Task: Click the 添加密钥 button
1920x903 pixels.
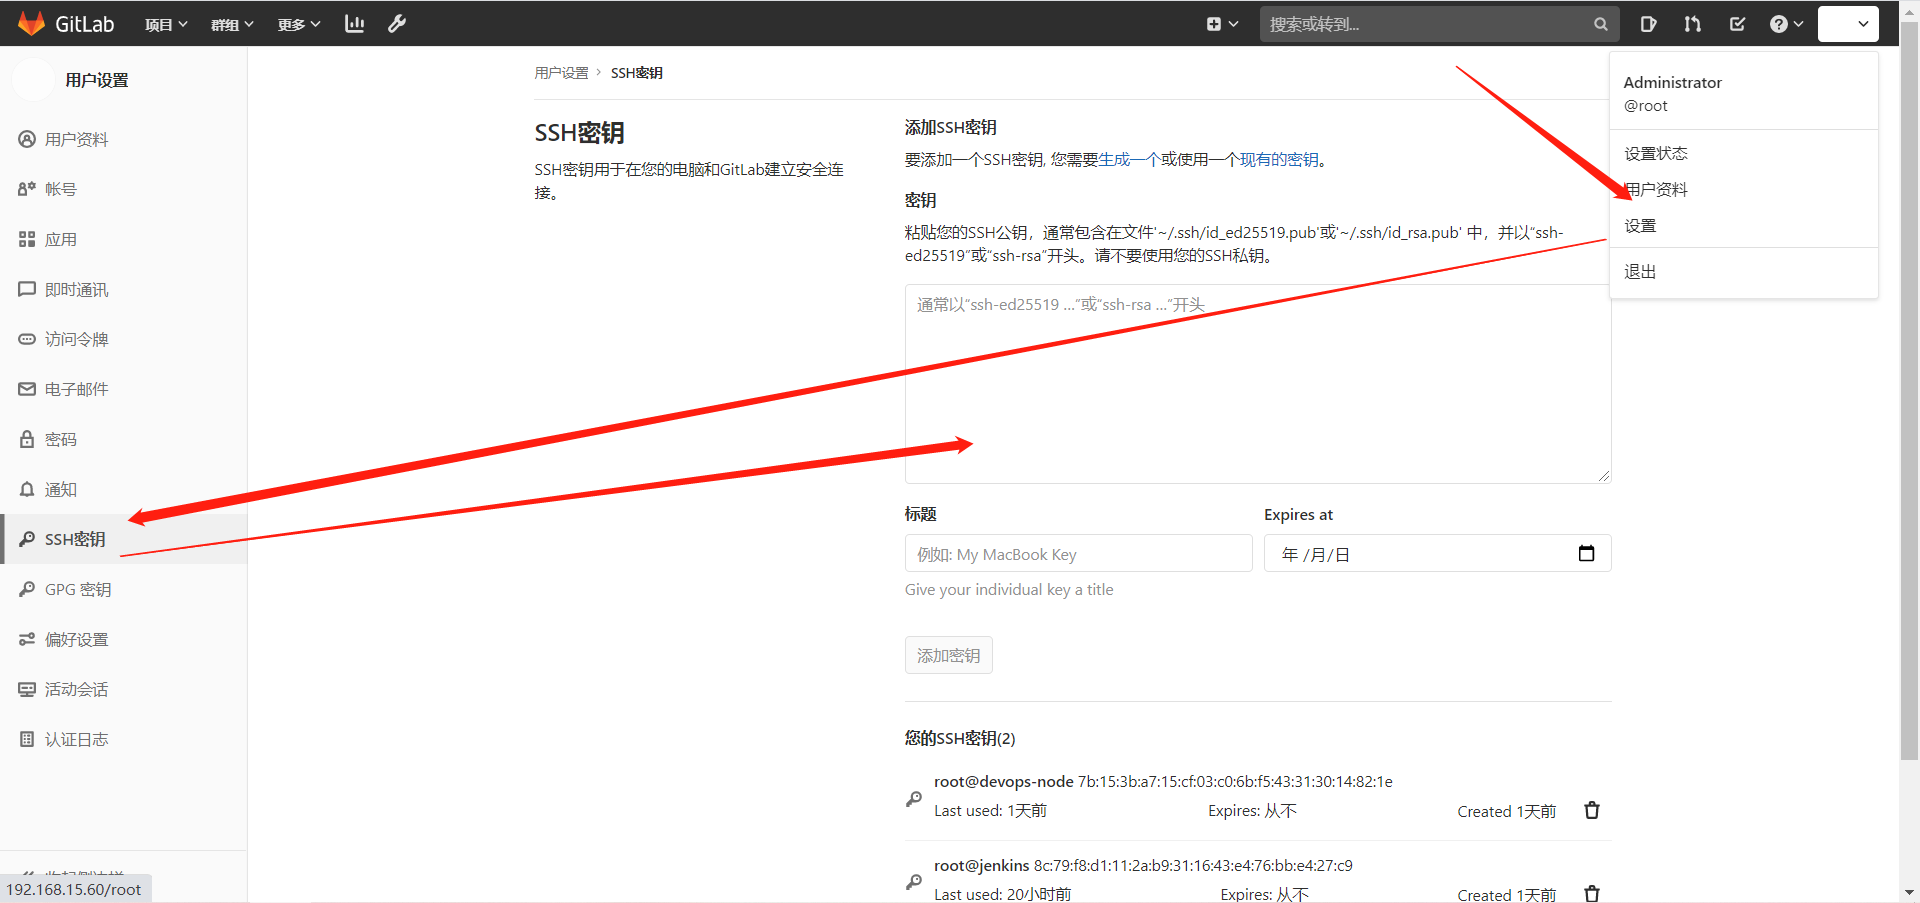Action: point(948,655)
